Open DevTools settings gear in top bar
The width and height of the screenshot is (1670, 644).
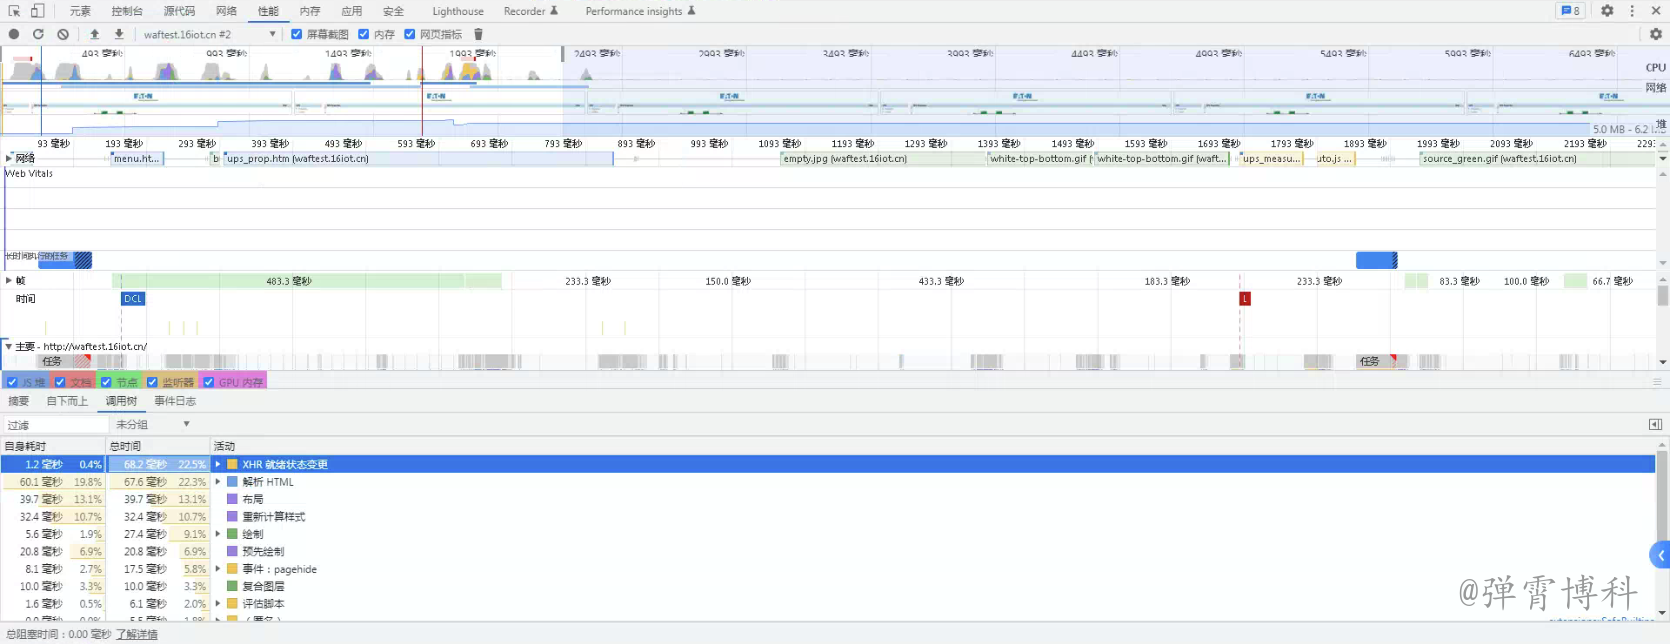(1607, 11)
